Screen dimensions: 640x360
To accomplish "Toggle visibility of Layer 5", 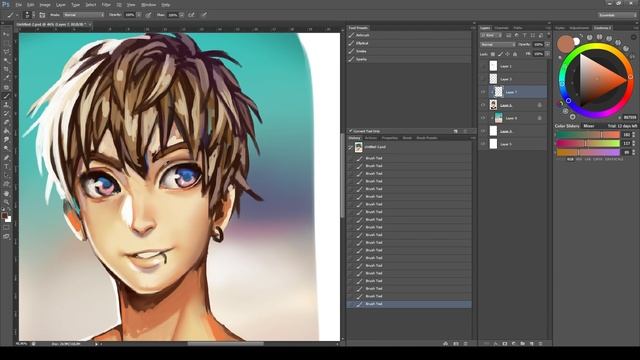I will tap(483, 144).
